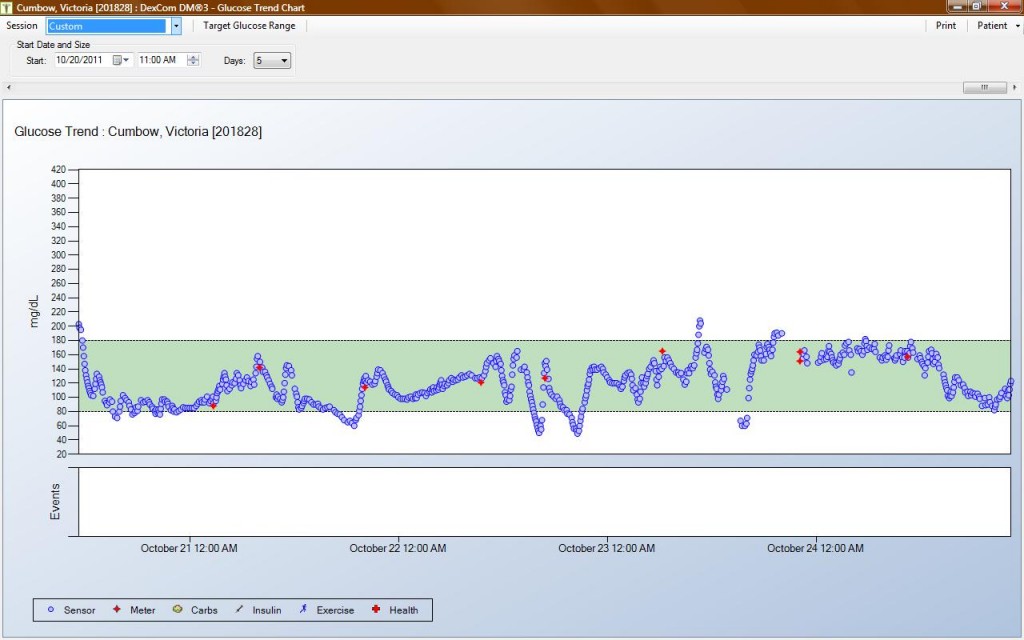This screenshot has width=1024, height=640.
Task: Click the Insulin legend icon
Action: point(239,610)
